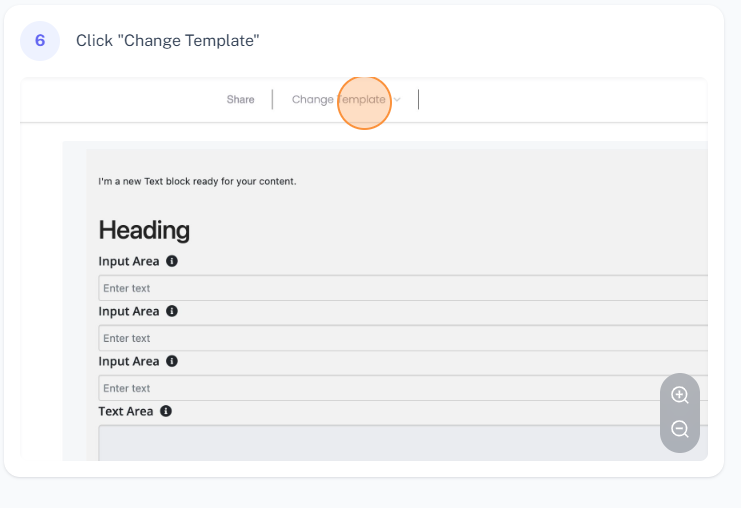Click info icon beside second Input Area
Image resolution: width=741 pixels, height=508 pixels.
172,311
